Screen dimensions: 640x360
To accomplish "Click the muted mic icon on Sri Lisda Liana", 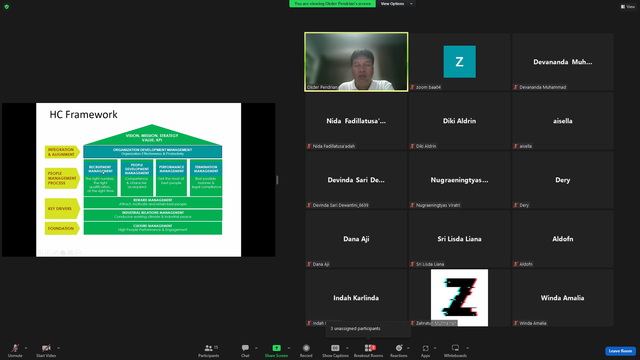I will point(412,264).
